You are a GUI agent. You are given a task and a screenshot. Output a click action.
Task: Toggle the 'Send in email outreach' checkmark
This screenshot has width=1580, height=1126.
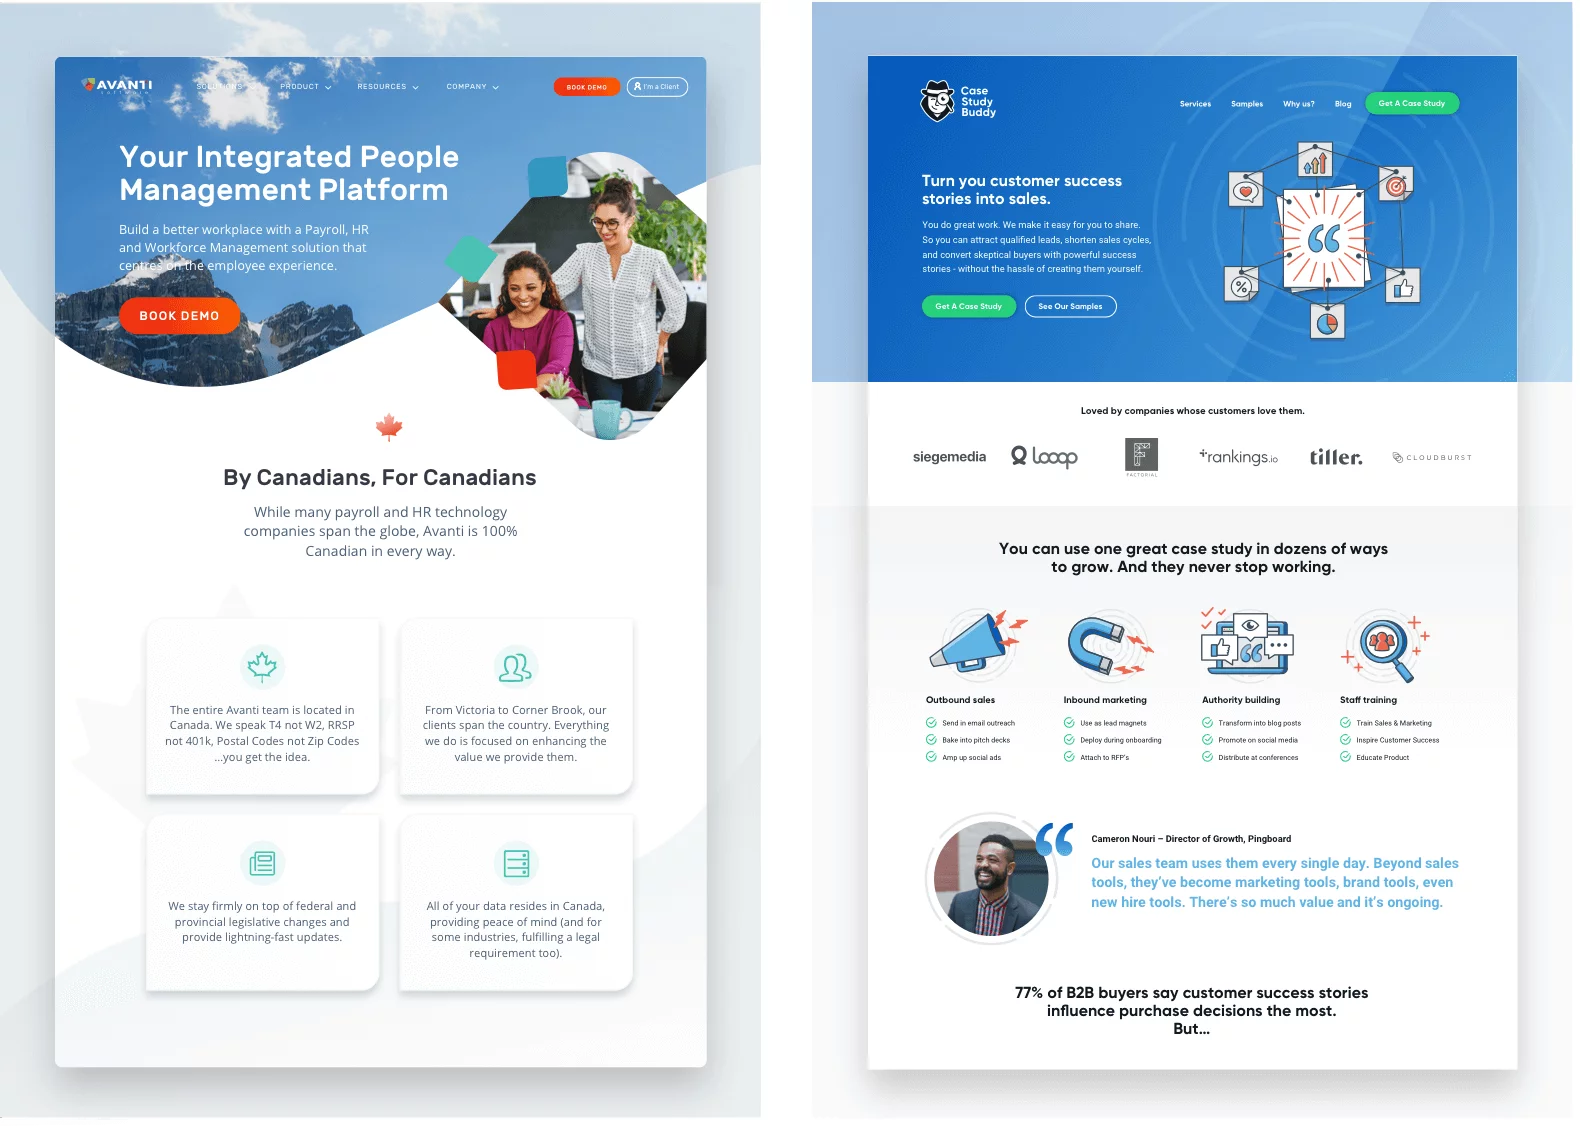[x=931, y=723]
